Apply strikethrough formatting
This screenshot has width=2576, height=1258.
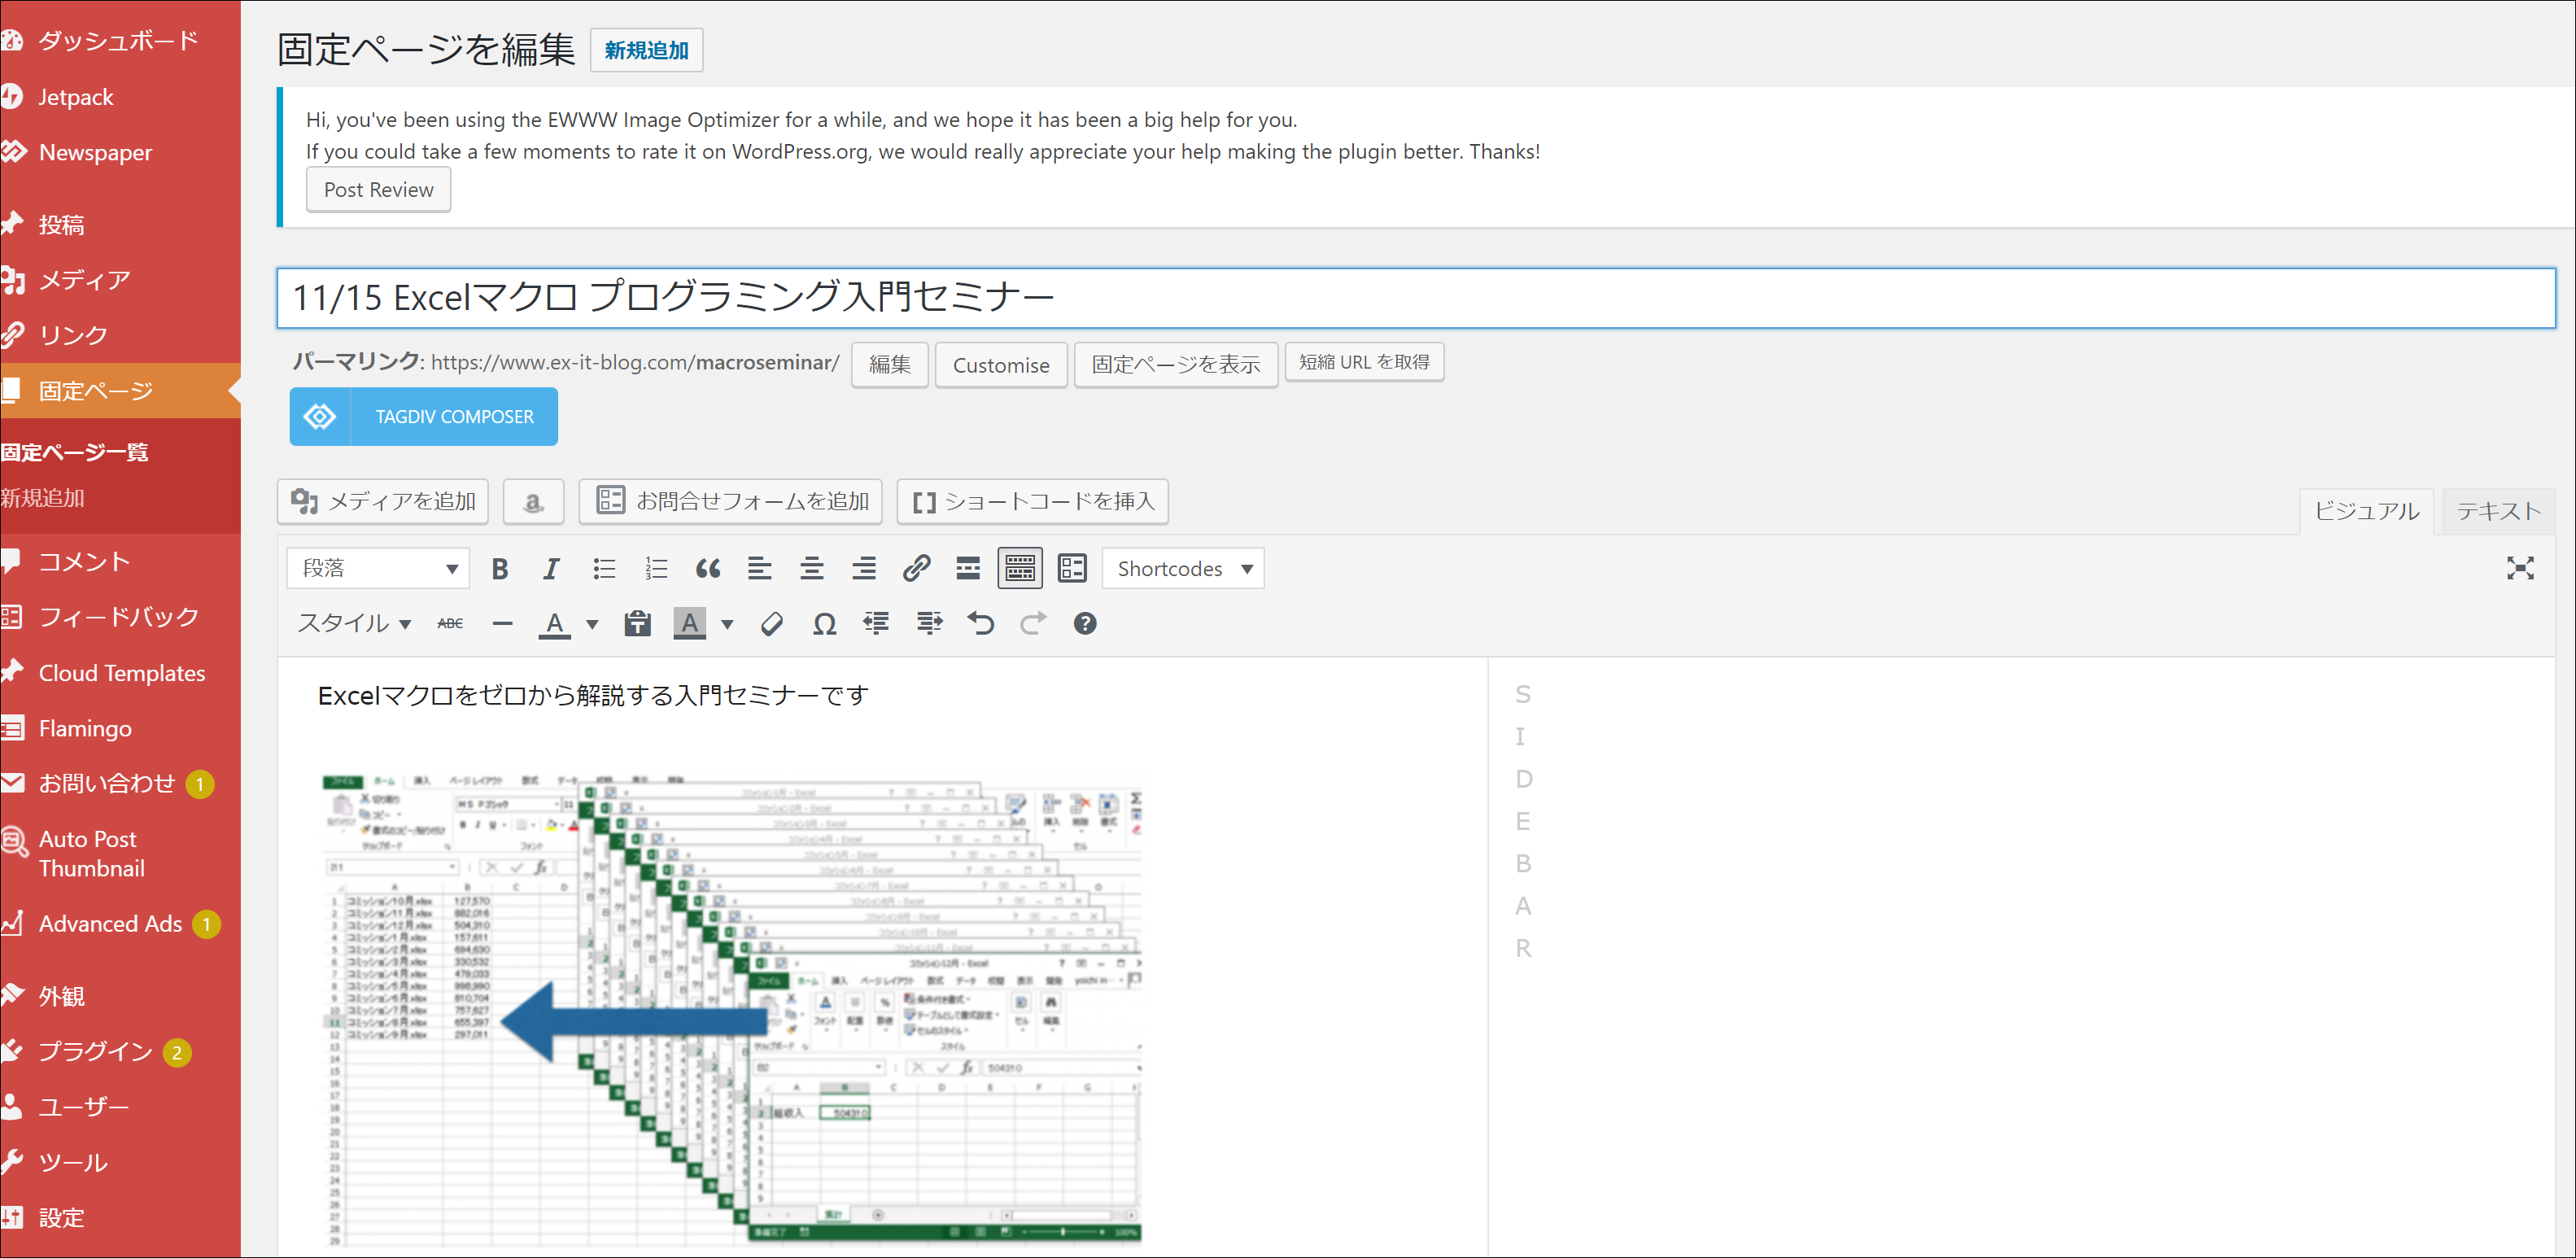[450, 624]
